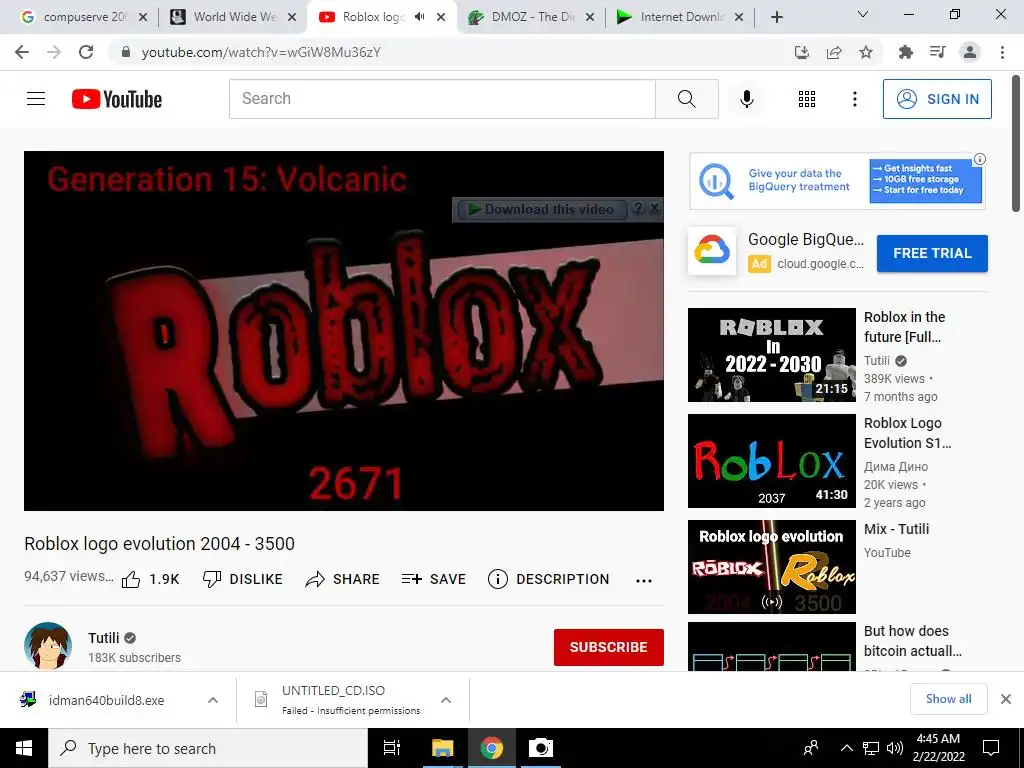Go to the YouTube home logo
This screenshot has height=768, width=1024.
click(117, 99)
